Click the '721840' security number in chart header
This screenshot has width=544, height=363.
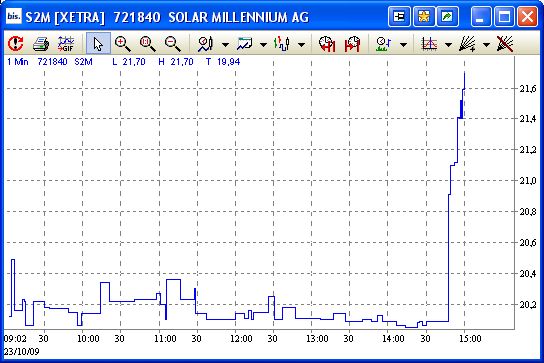pyautogui.click(x=52, y=62)
